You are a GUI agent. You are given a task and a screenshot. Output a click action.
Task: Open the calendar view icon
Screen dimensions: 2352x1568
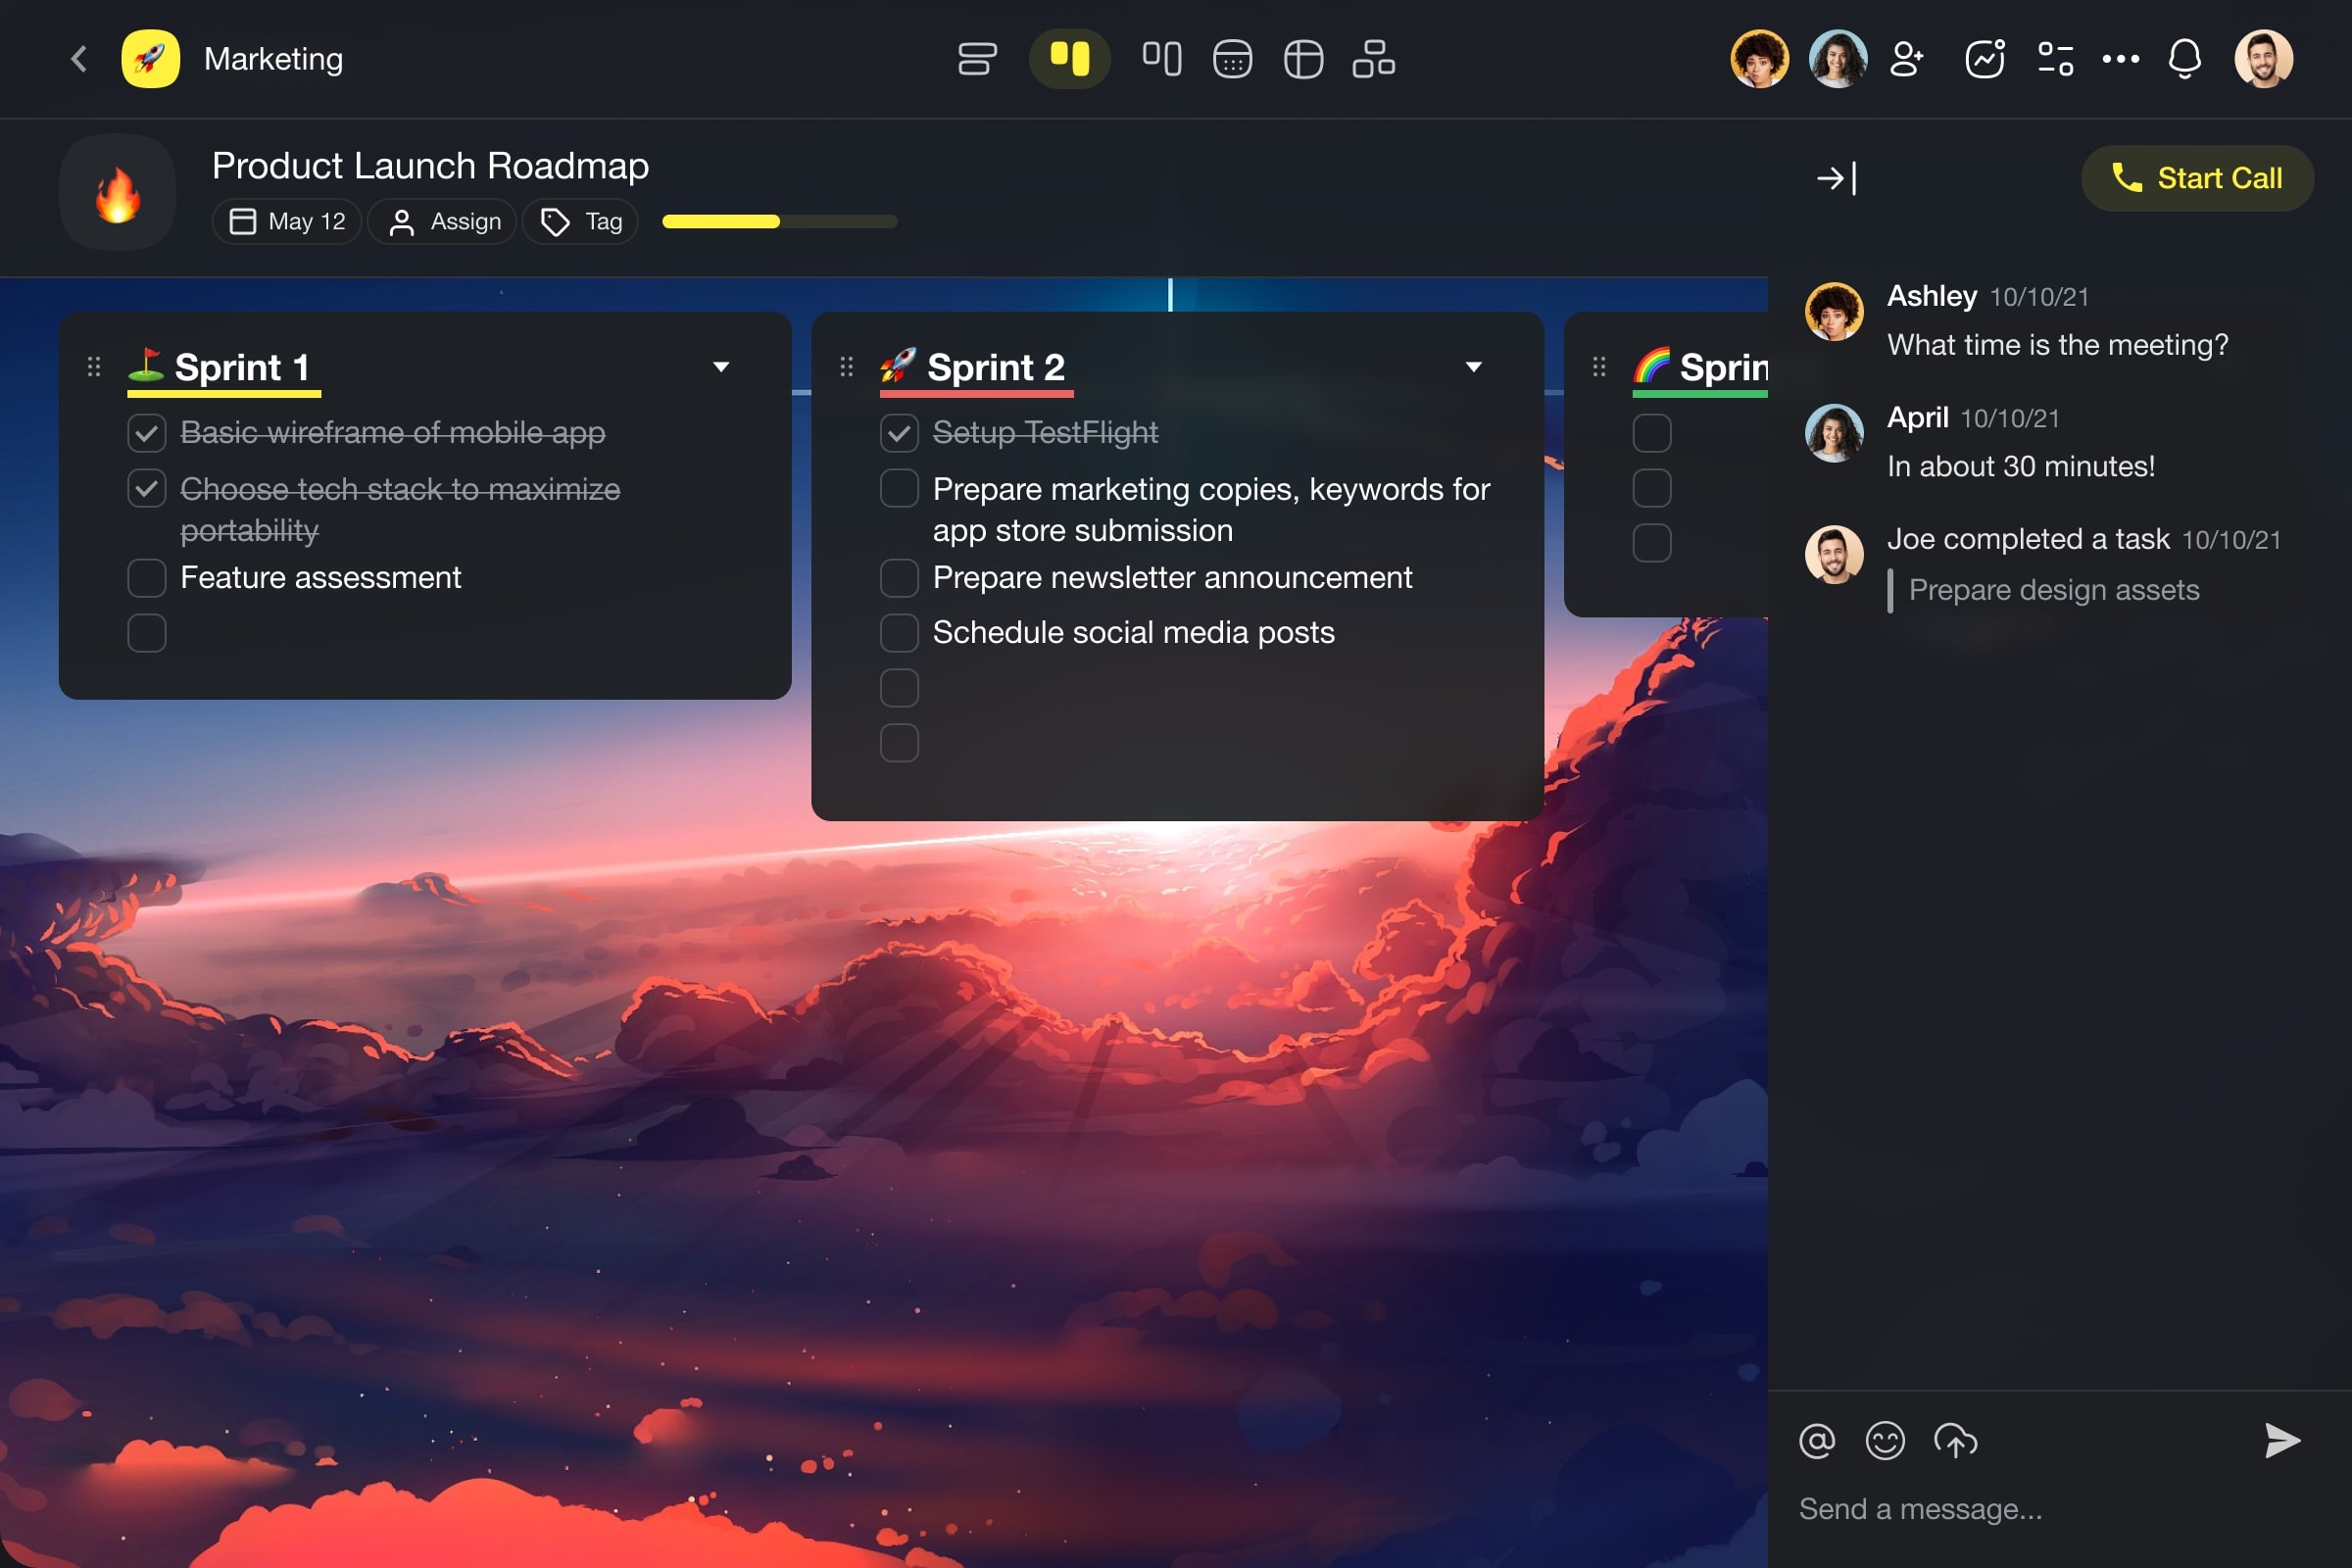(x=1232, y=59)
